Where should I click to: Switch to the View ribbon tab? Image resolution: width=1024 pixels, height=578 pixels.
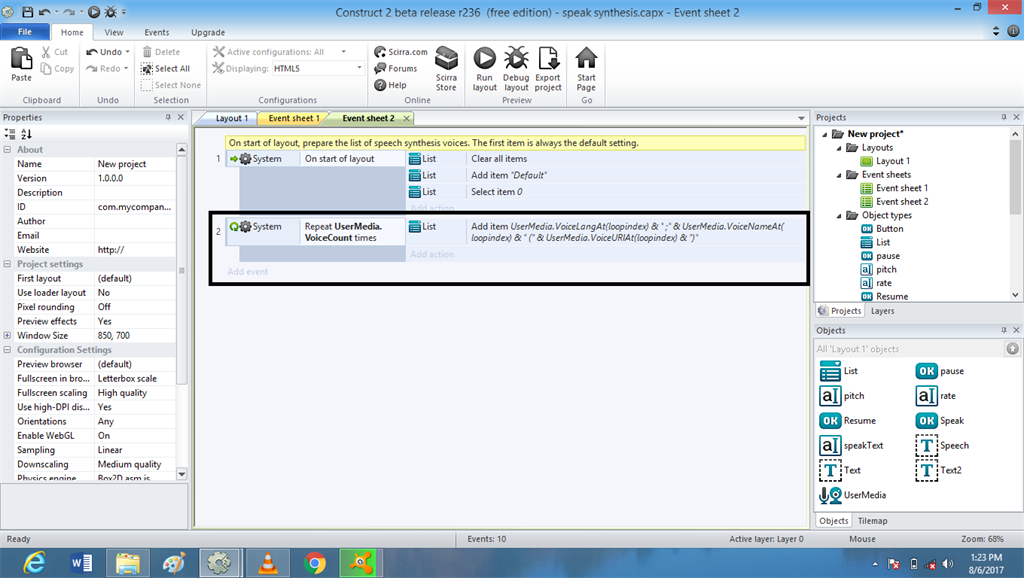[x=114, y=32]
